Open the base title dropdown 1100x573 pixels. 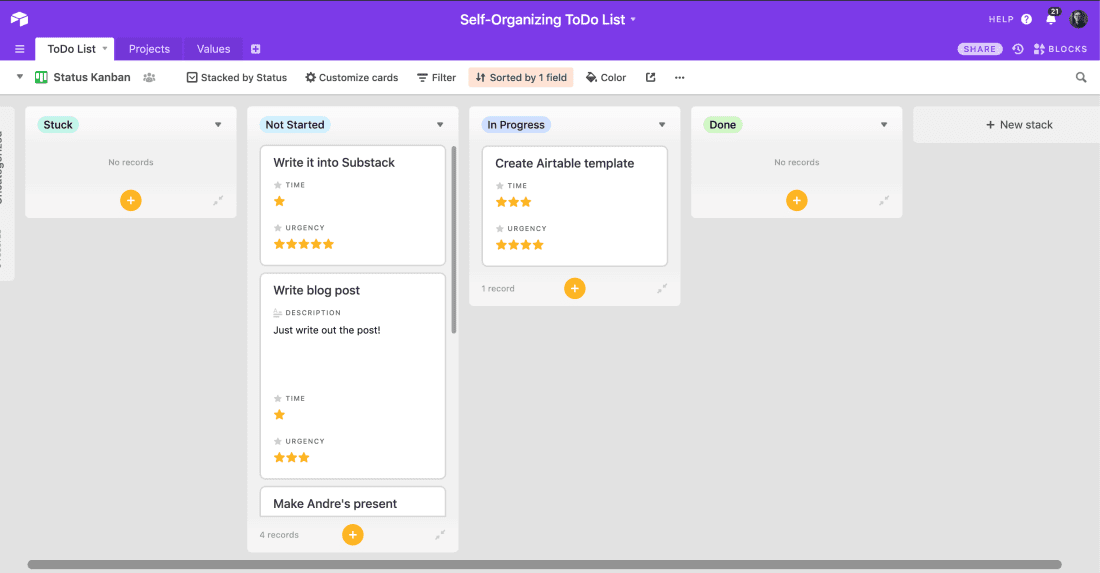click(x=633, y=20)
